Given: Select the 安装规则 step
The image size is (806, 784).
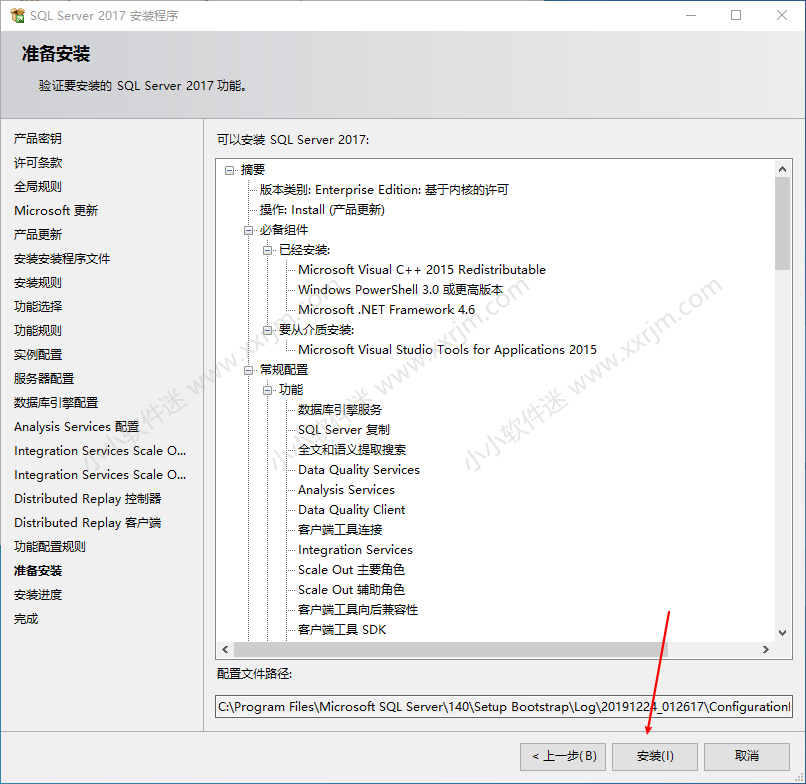Looking at the screenshot, I should coord(38,283).
